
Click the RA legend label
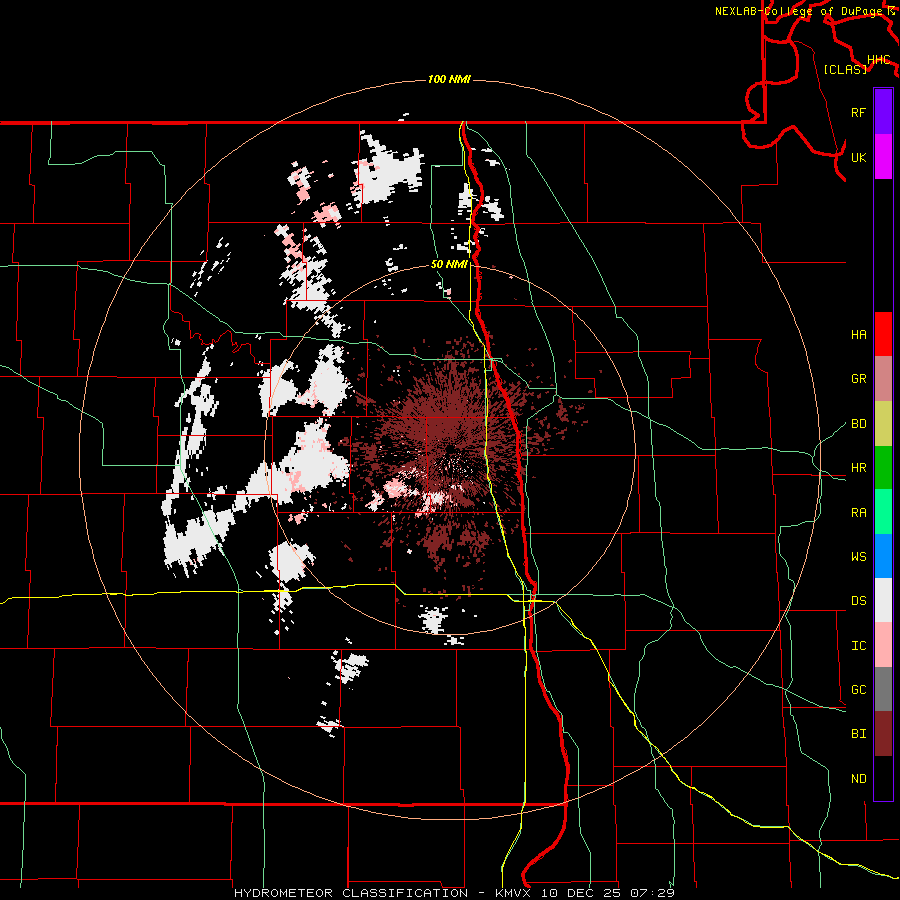coord(858,513)
